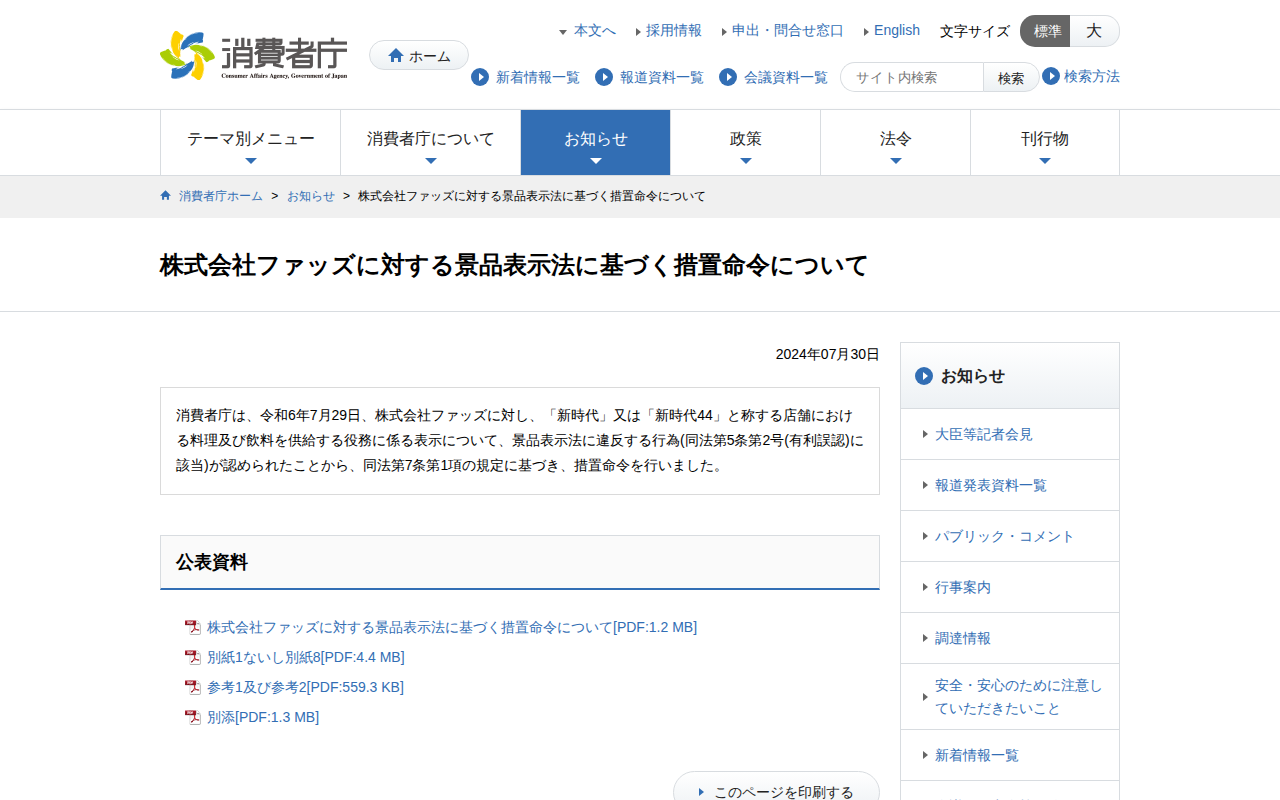Switch to the English site
This screenshot has height=800, width=1280.
(x=896, y=31)
